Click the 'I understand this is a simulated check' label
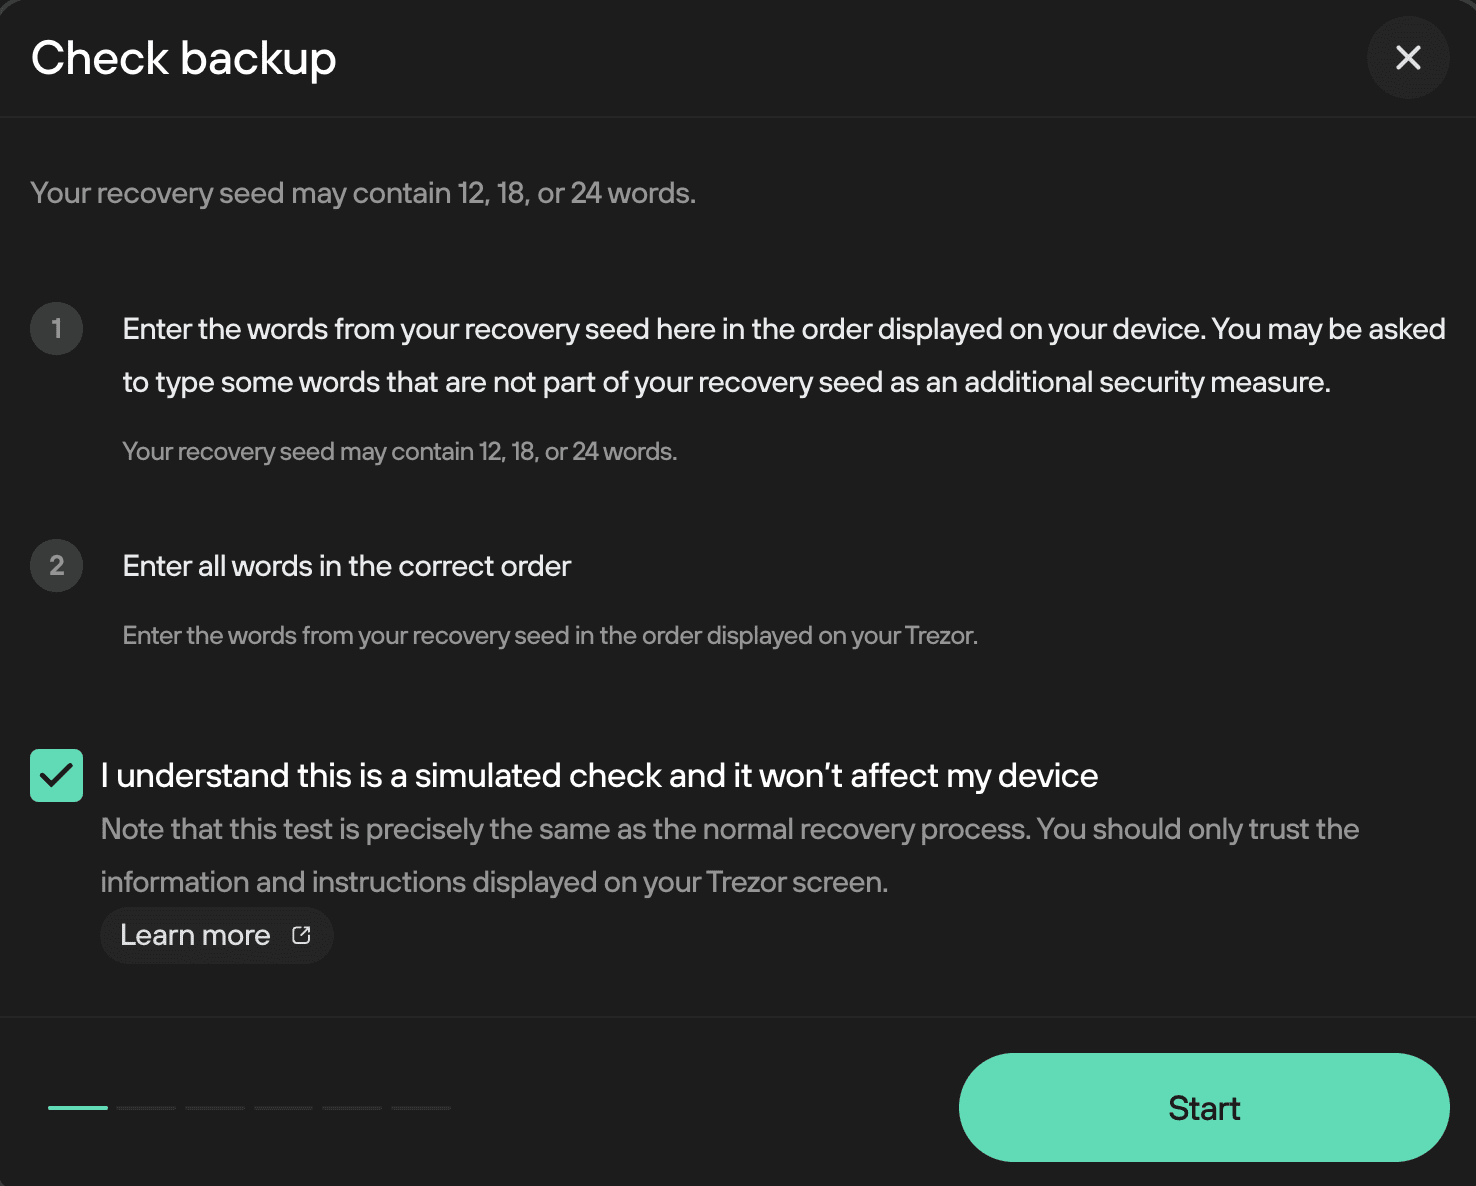1476x1186 pixels. [x=599, y=775]
